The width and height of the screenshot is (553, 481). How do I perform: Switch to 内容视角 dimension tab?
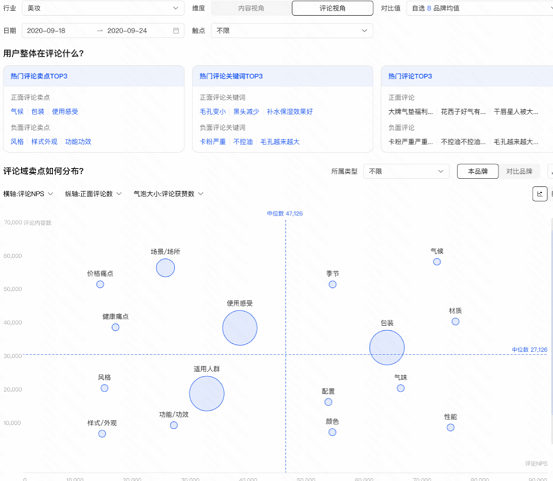tap(251, 8)
